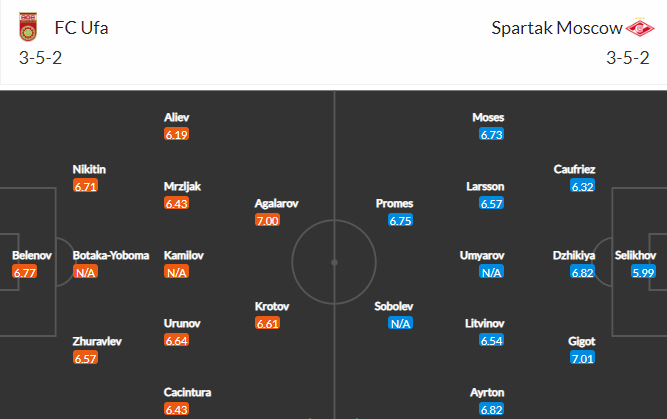Click Sobolev's N/A rating badge
This screenshot has width=667, height=419.
(x=401, y=323)
